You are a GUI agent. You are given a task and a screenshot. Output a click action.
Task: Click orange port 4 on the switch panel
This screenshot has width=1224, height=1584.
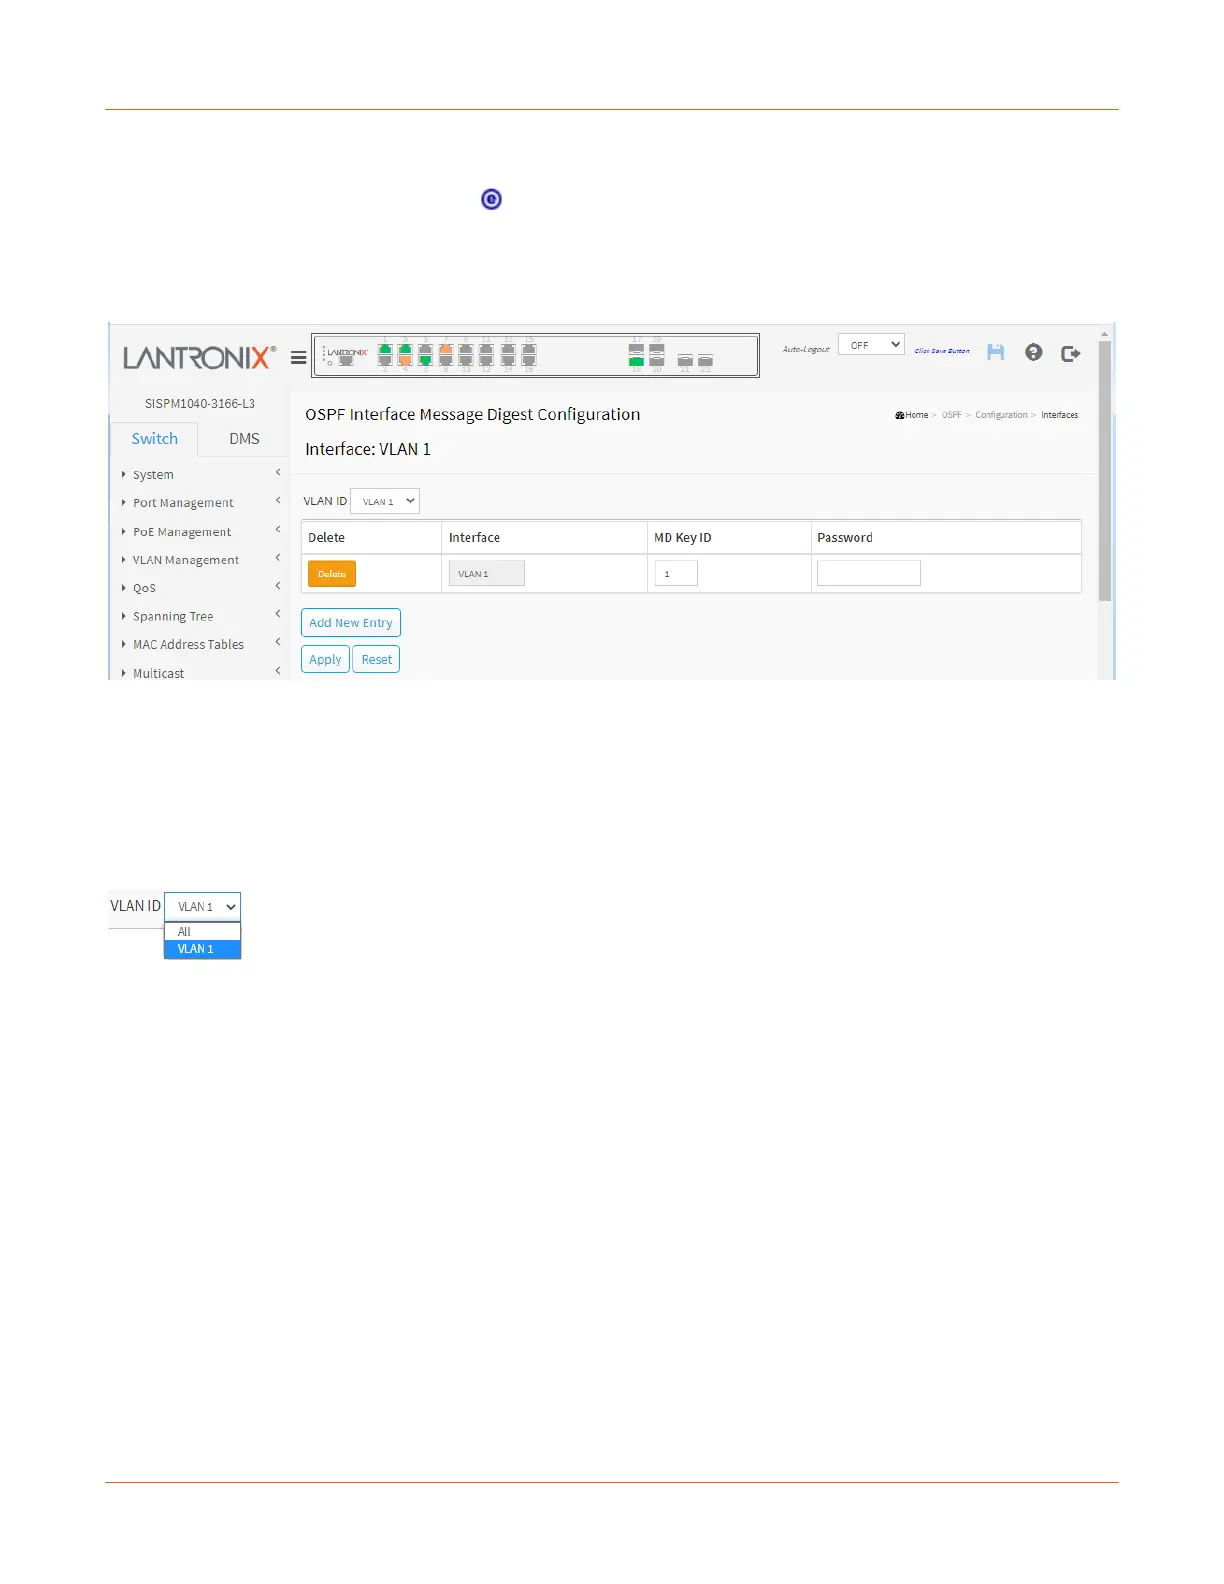coord(405,360)
